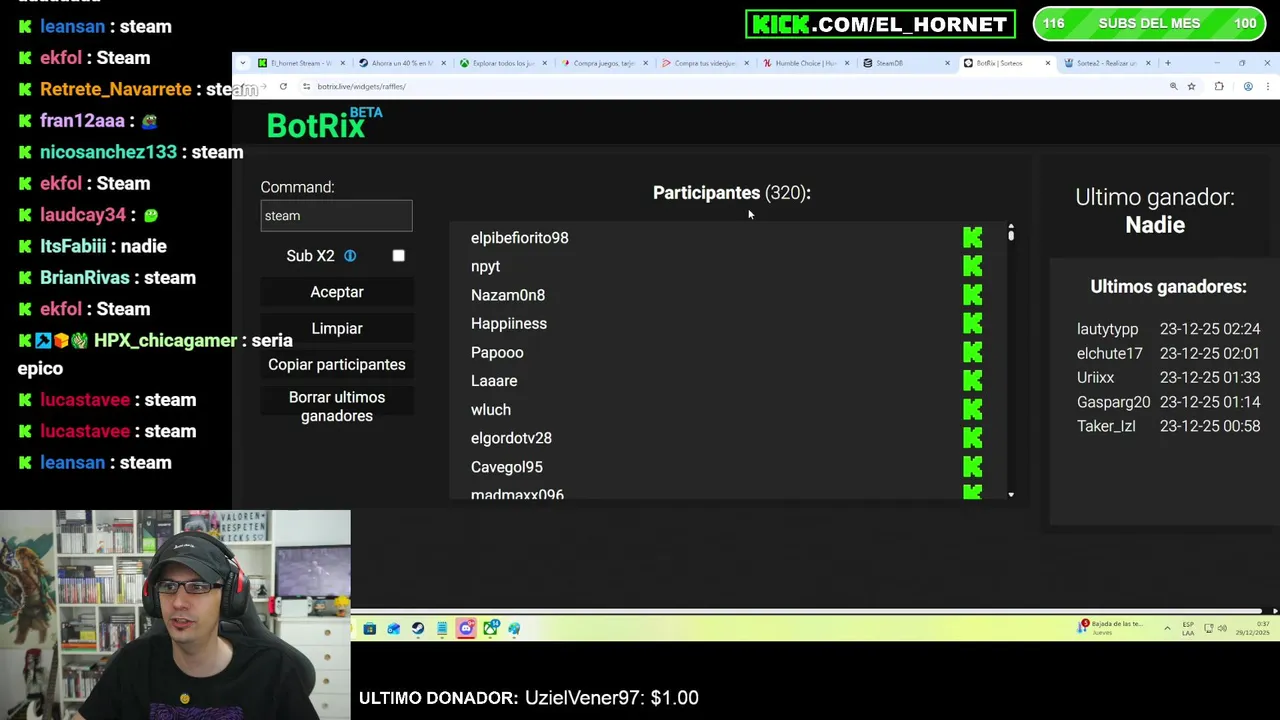Click the Kick icon next to elpibefiorito98

coord(972,238)
